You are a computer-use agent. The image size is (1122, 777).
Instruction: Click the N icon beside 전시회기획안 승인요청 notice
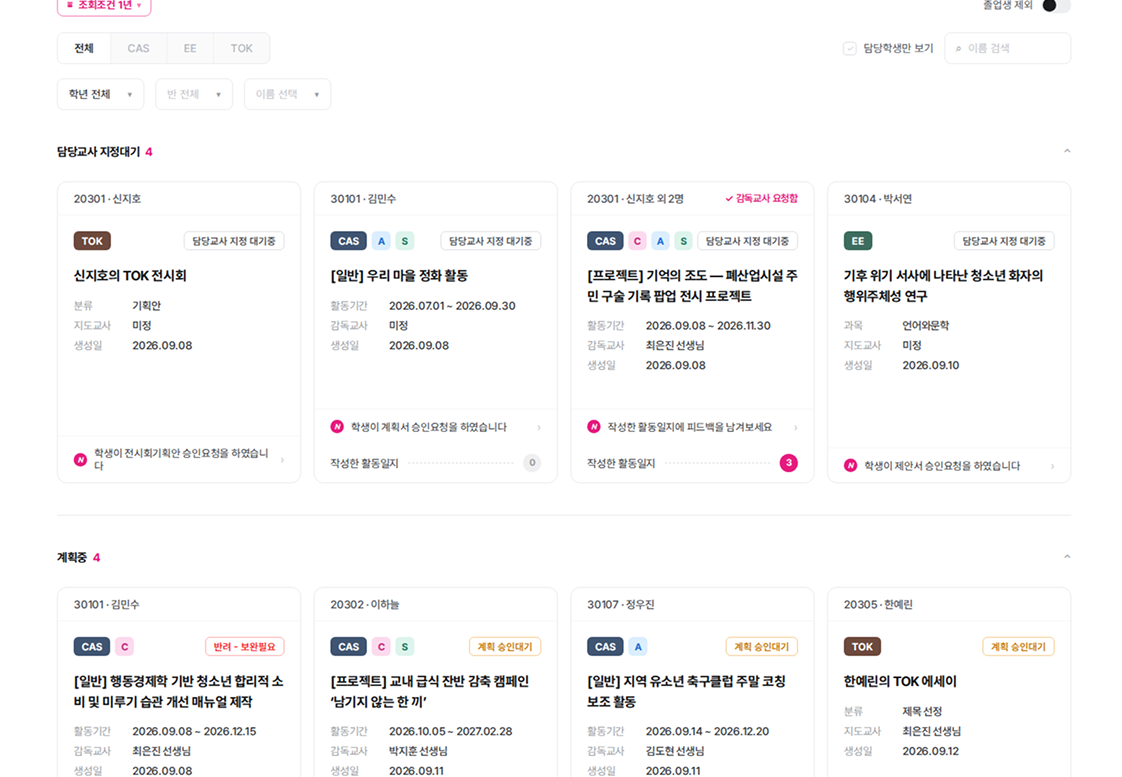click(x=80, y=459)
